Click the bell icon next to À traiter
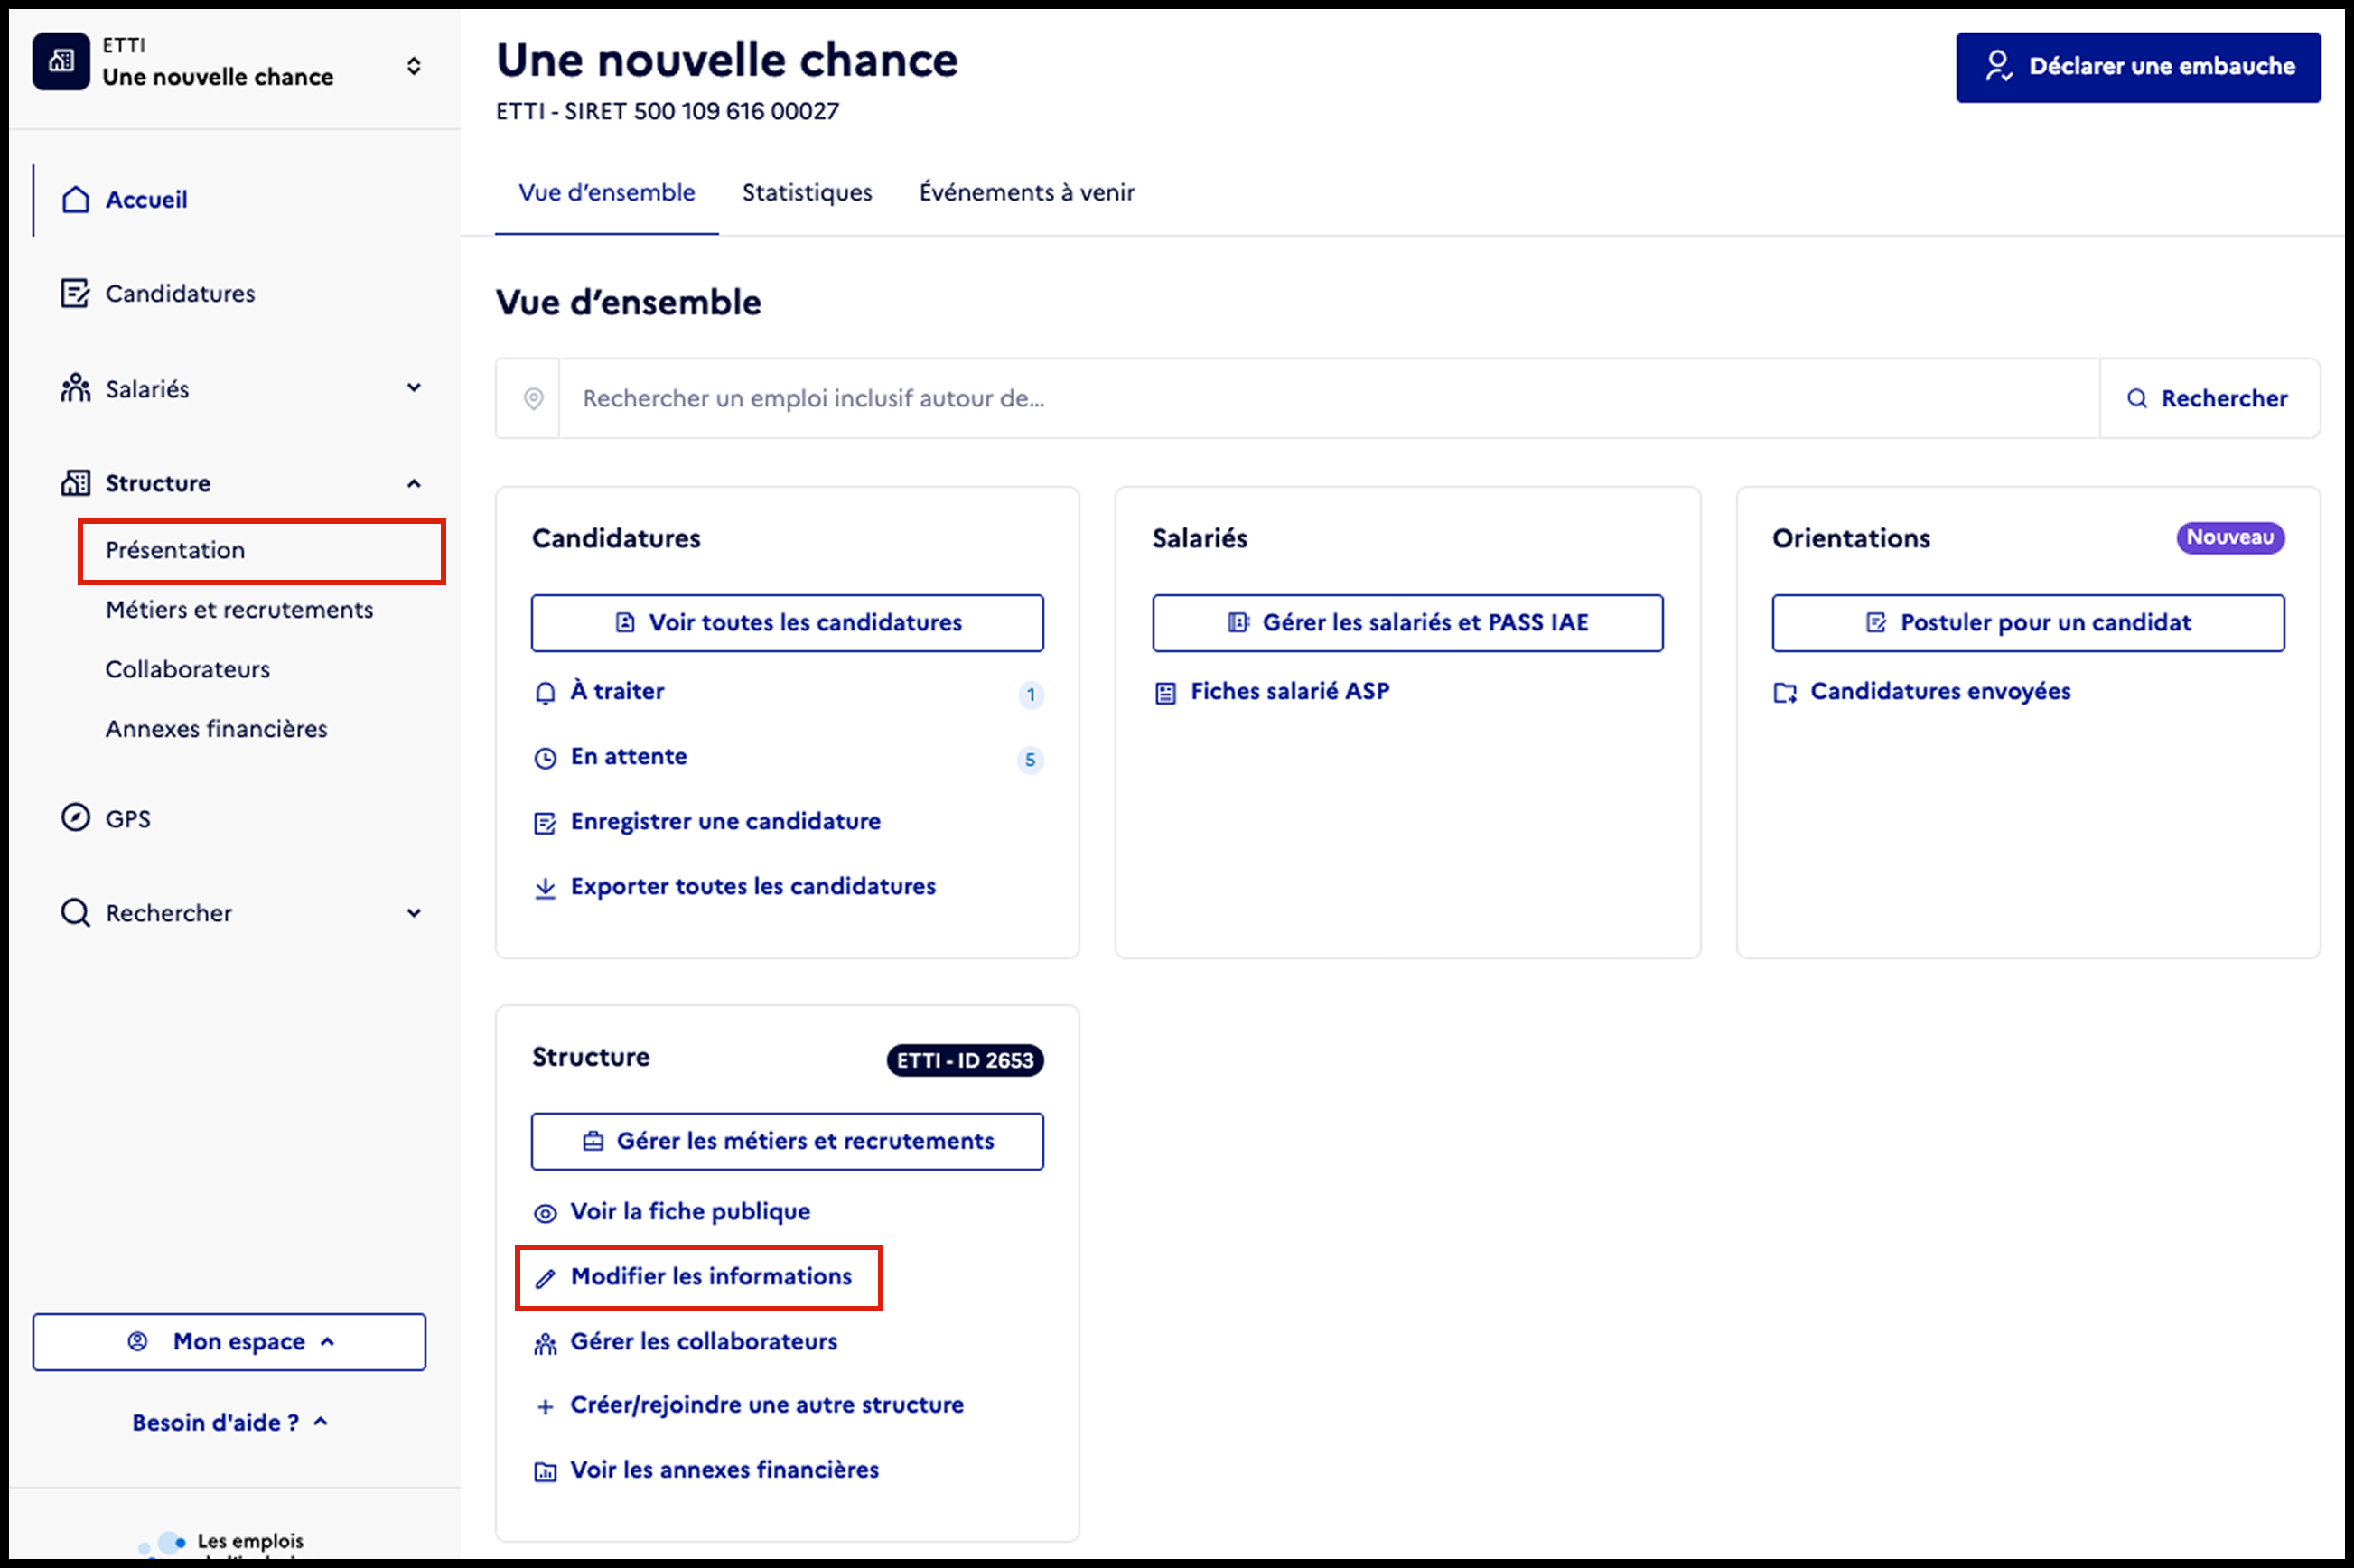2354x1568 pixels. point(545,693)
